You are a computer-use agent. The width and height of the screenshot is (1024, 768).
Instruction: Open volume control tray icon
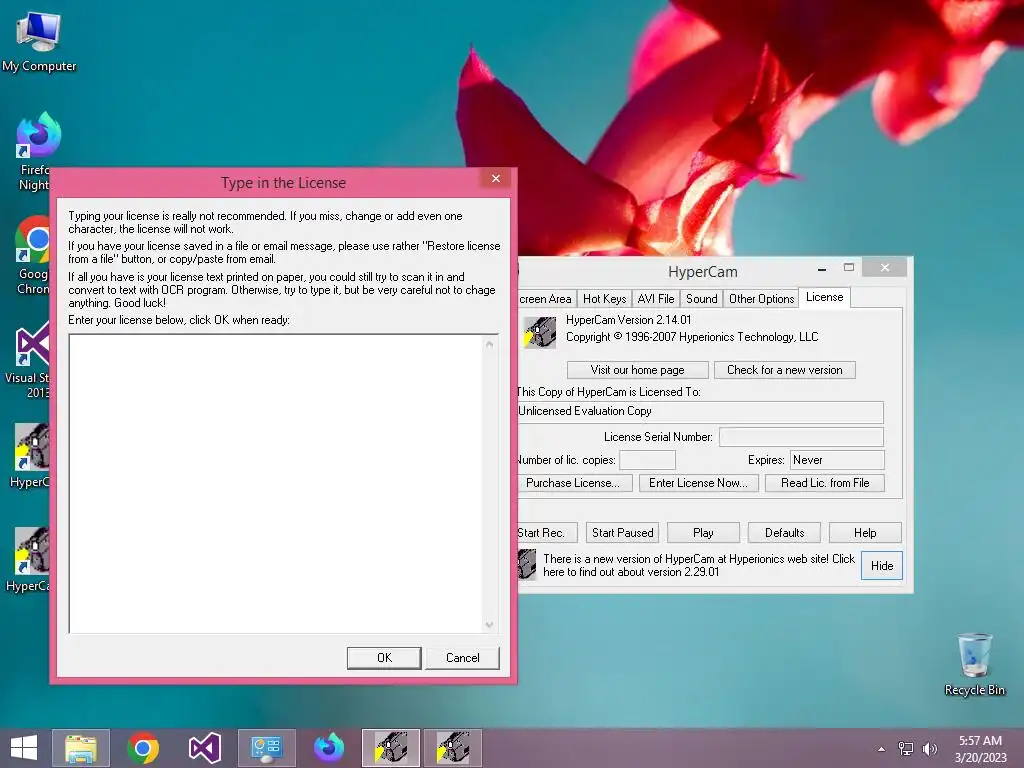coord(930,748)
